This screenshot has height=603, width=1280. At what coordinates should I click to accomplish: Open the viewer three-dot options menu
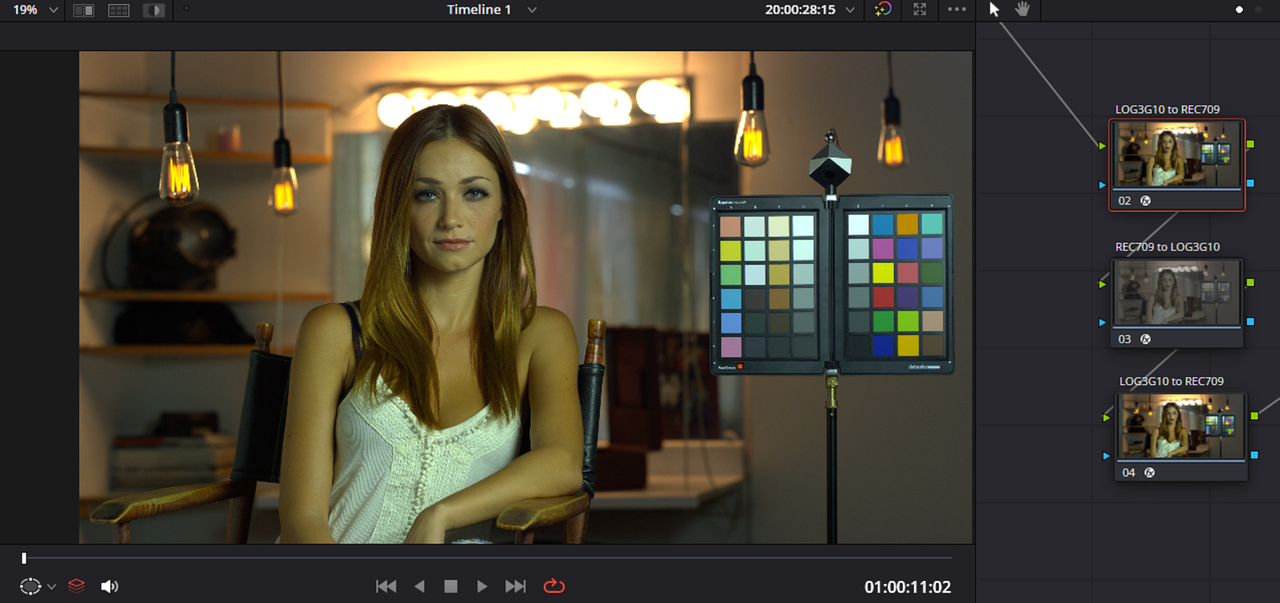tap(957, 10)
